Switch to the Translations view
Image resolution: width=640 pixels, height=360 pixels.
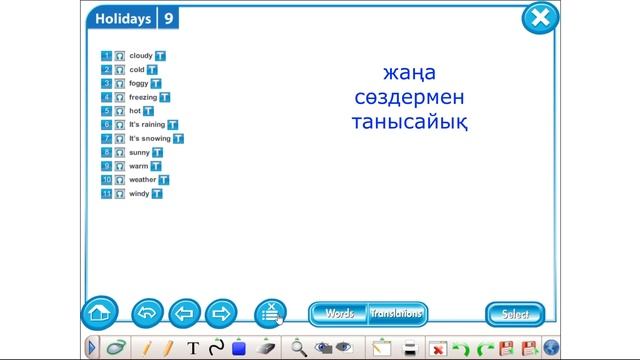pos(397,314)
